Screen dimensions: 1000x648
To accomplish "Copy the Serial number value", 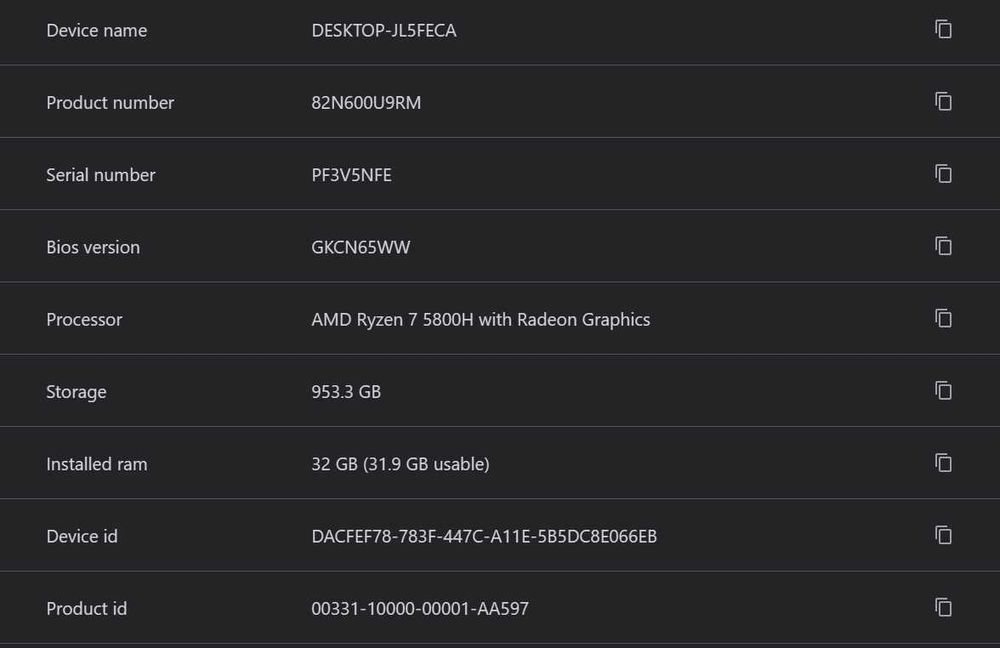I will tap(943, 174).
